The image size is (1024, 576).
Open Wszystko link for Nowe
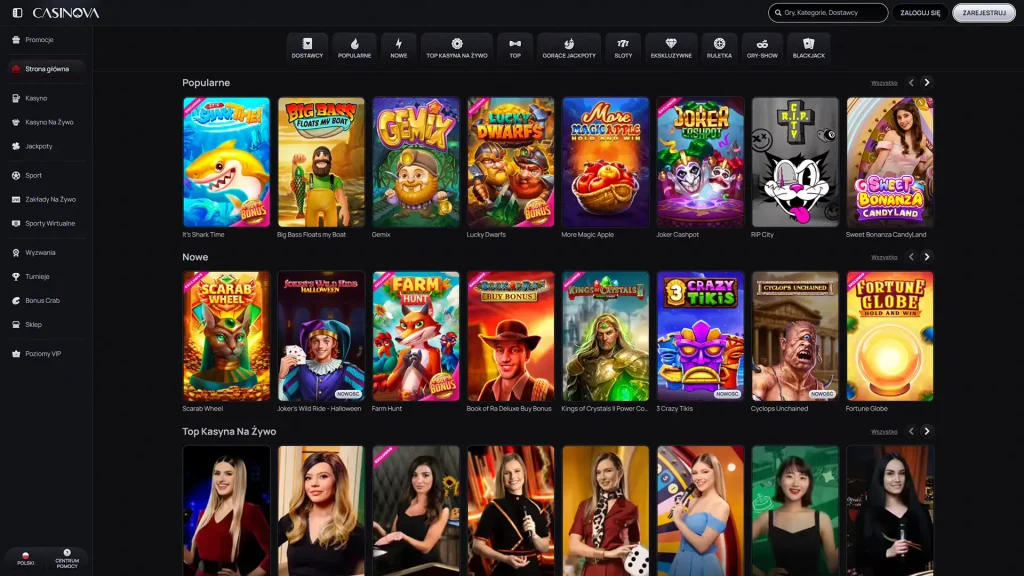[884, 257]
